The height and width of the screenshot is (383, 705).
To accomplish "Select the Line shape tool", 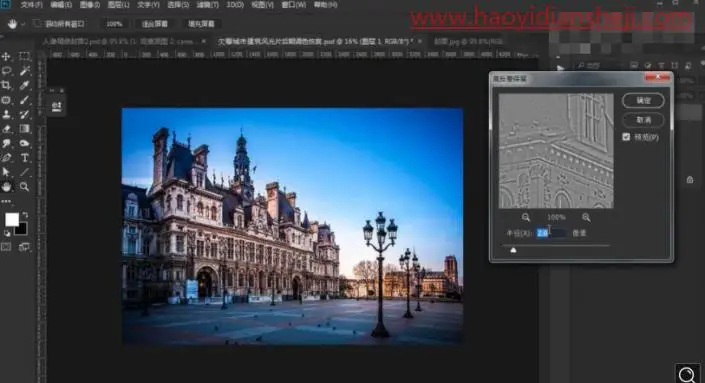I will 24,172.
